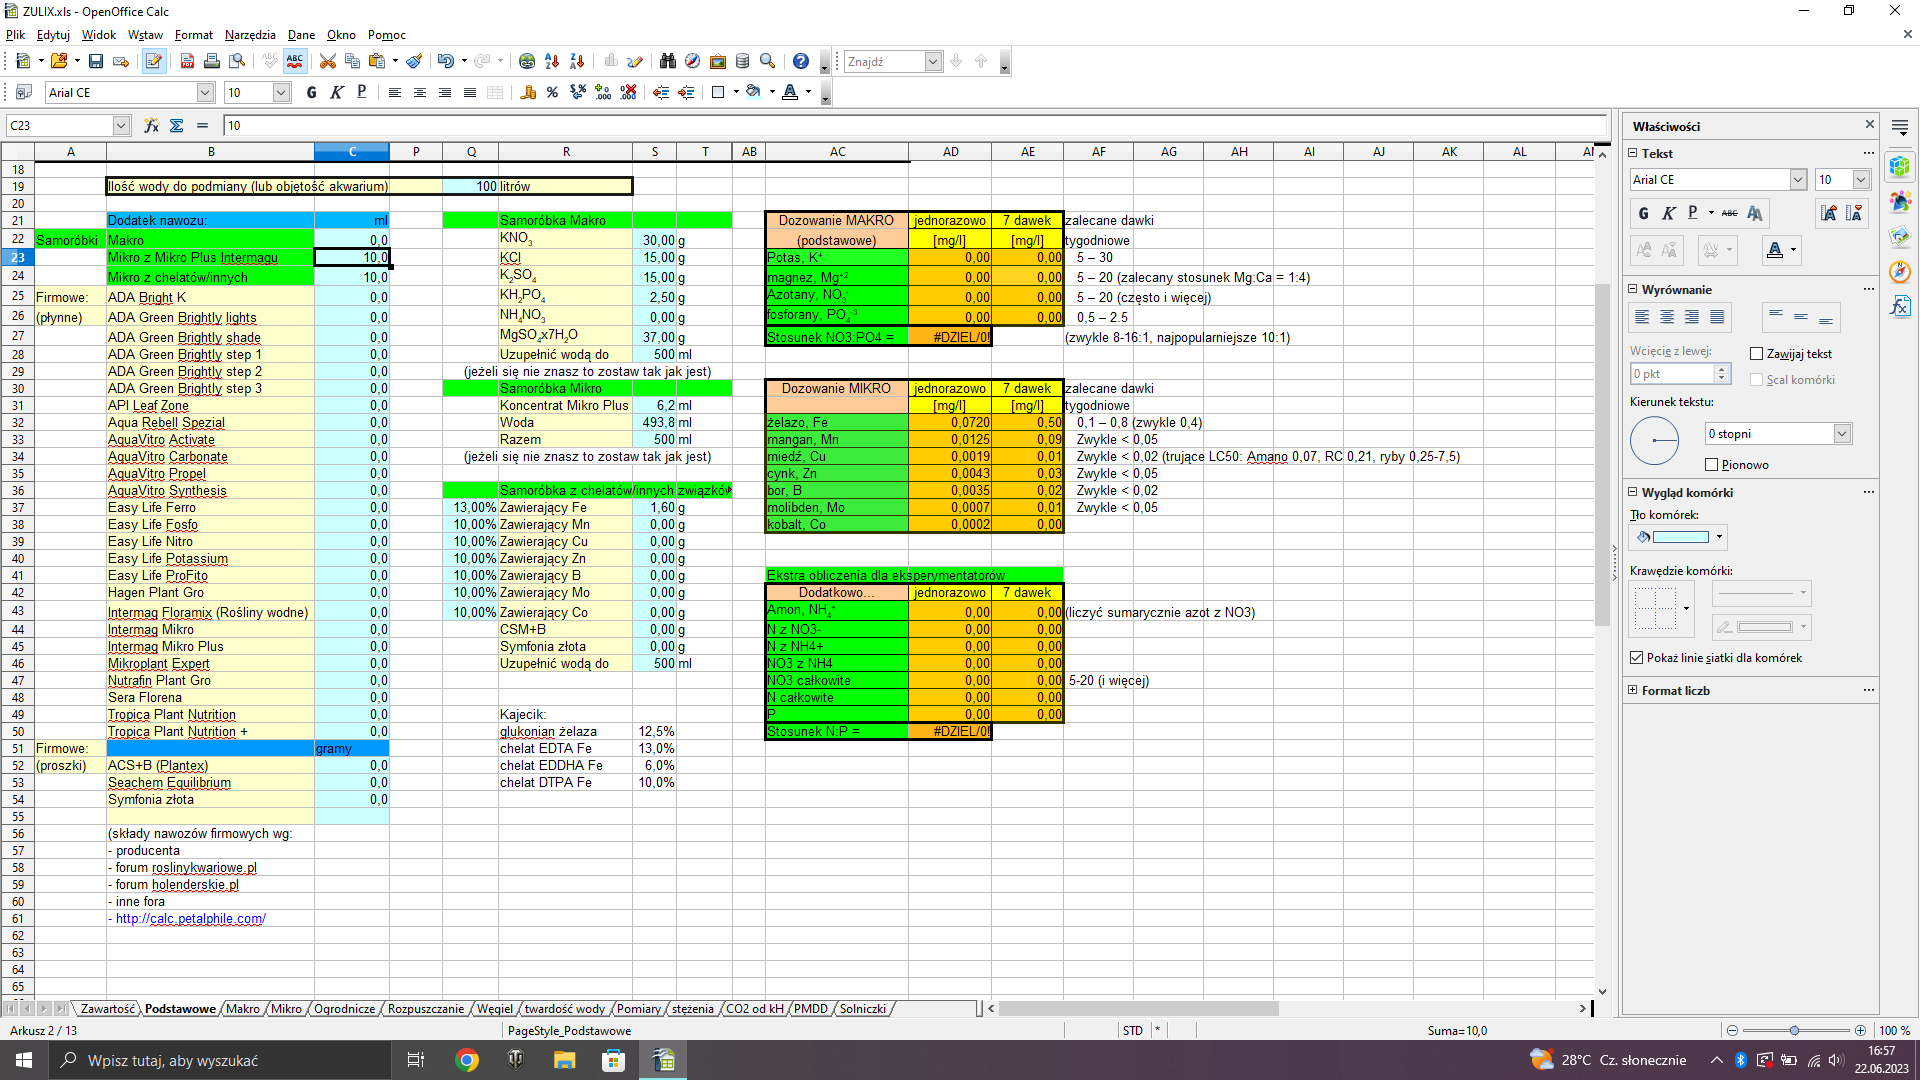Switch to the Rozpuszczanie sheet tab
Screen dimensions: 1920x1080
426,1009
